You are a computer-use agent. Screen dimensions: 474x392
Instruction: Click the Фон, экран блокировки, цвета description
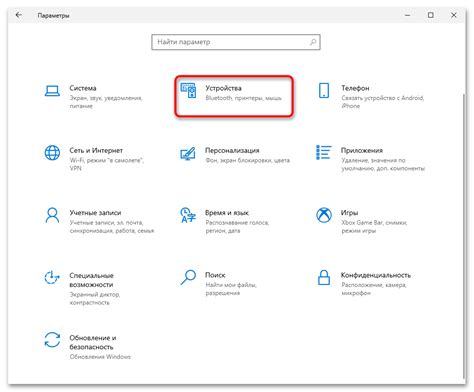click(x=248, y=160)
